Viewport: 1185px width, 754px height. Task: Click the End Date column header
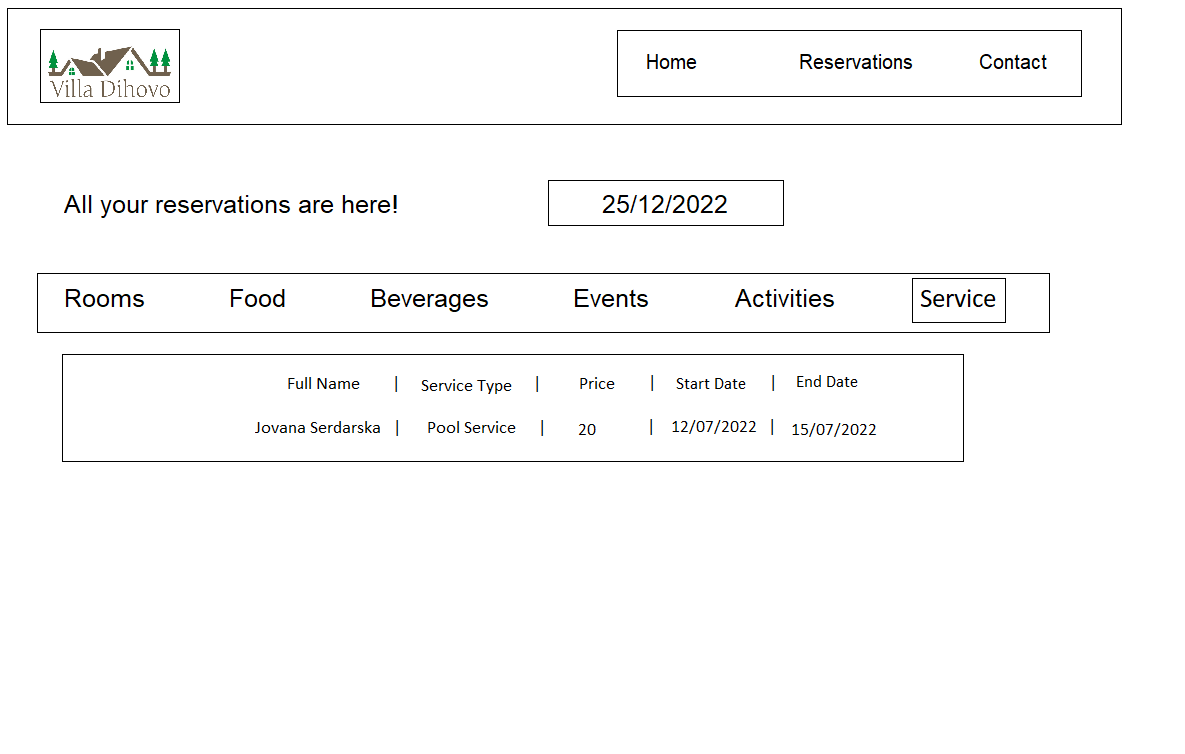pyautogui.click(x=826, y=382)
